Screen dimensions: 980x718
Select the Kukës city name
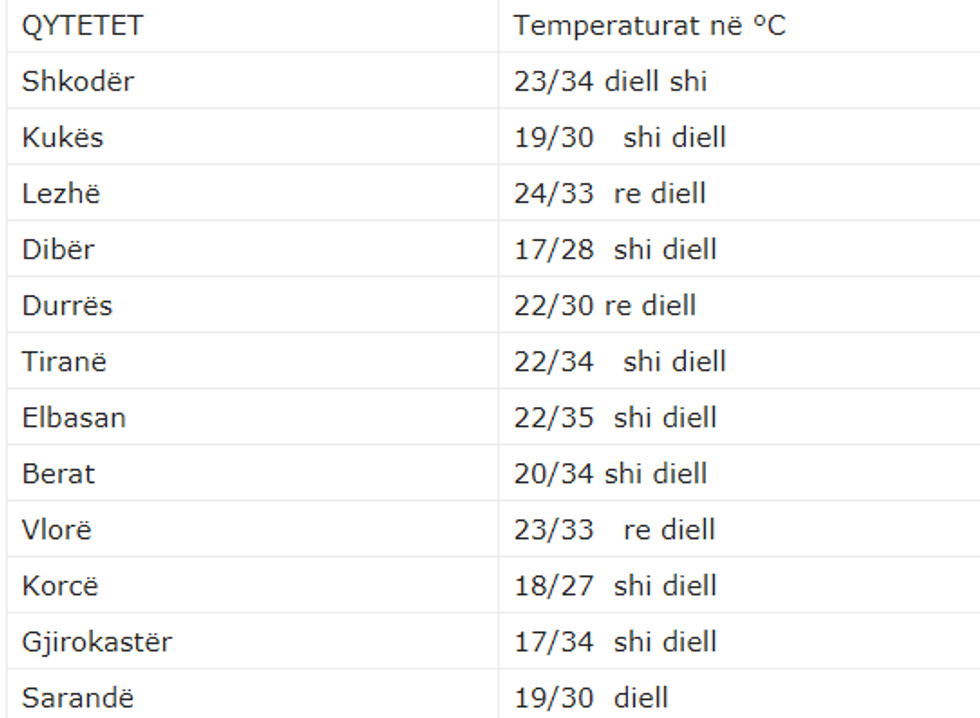[63, 137]
